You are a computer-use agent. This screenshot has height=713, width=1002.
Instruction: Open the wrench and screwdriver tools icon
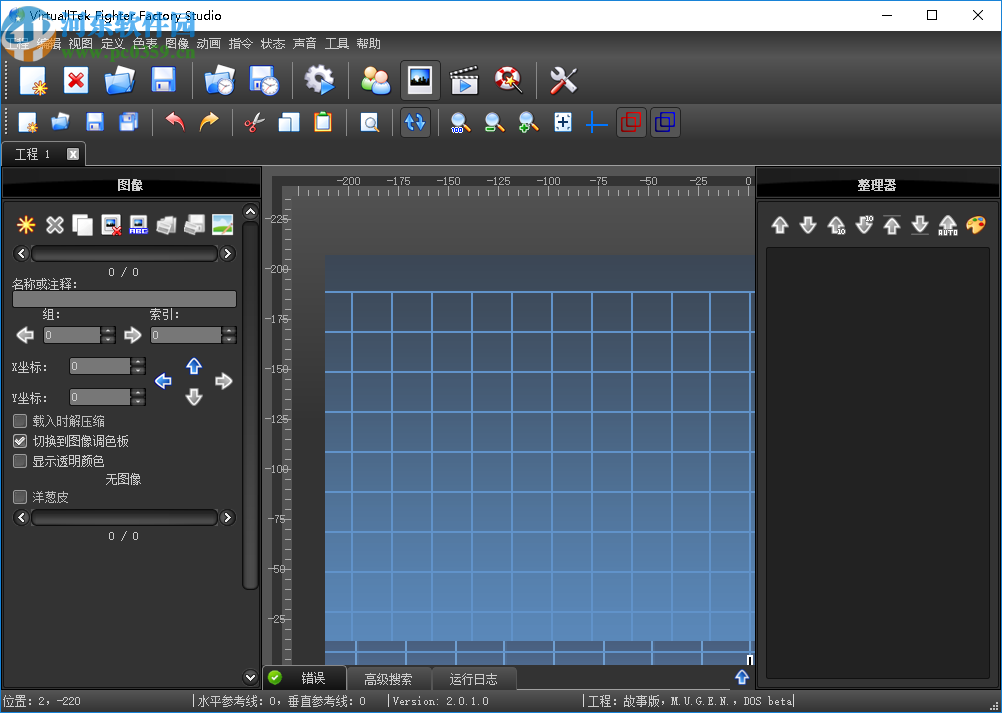tap(564, 80)
